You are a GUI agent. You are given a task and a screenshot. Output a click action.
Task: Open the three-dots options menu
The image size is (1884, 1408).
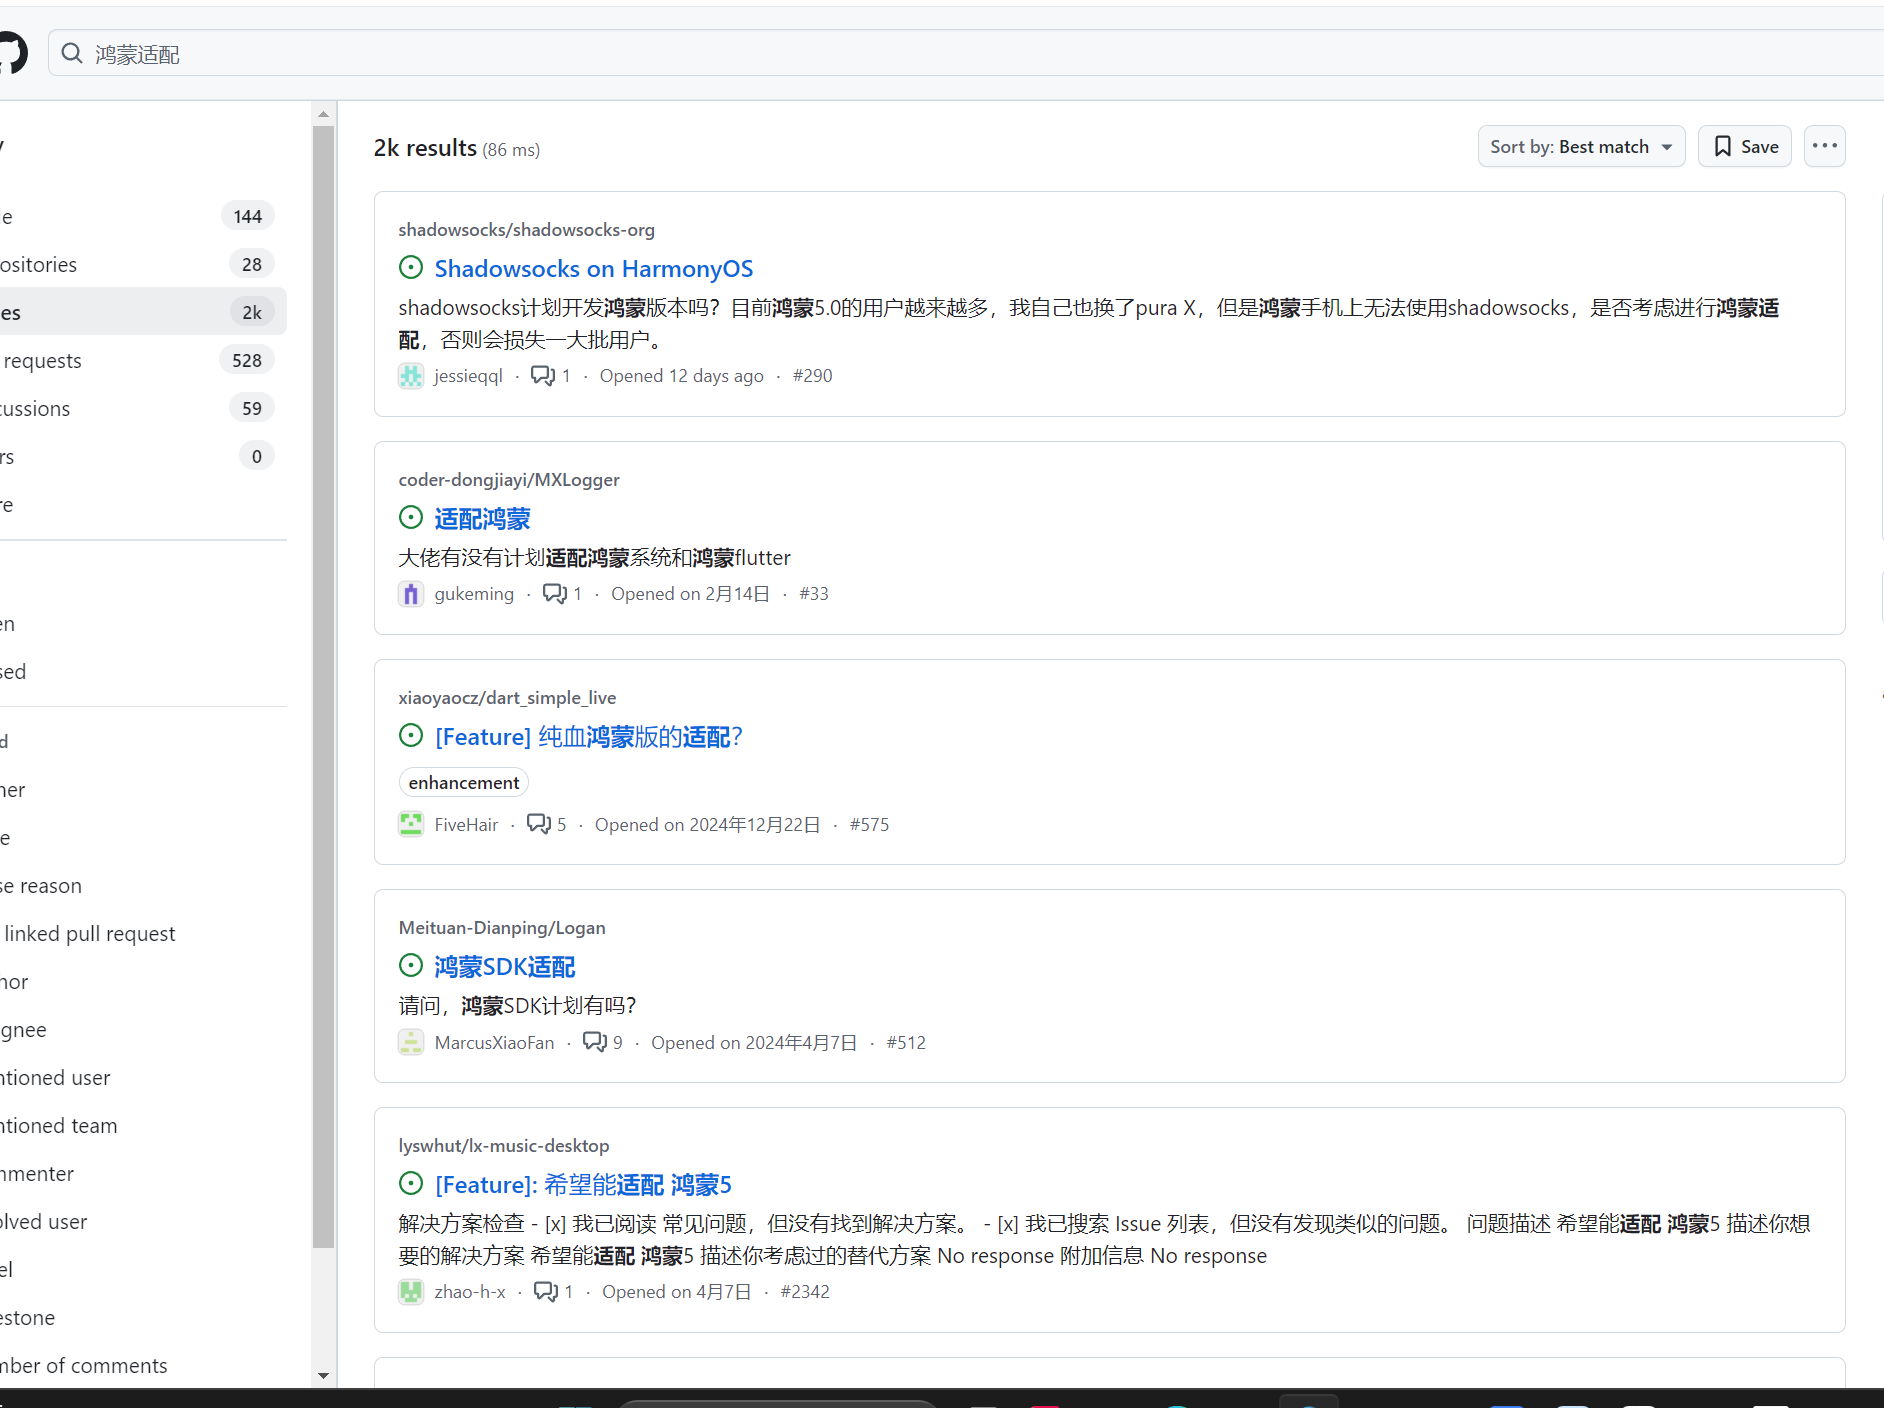[1824, 146]
